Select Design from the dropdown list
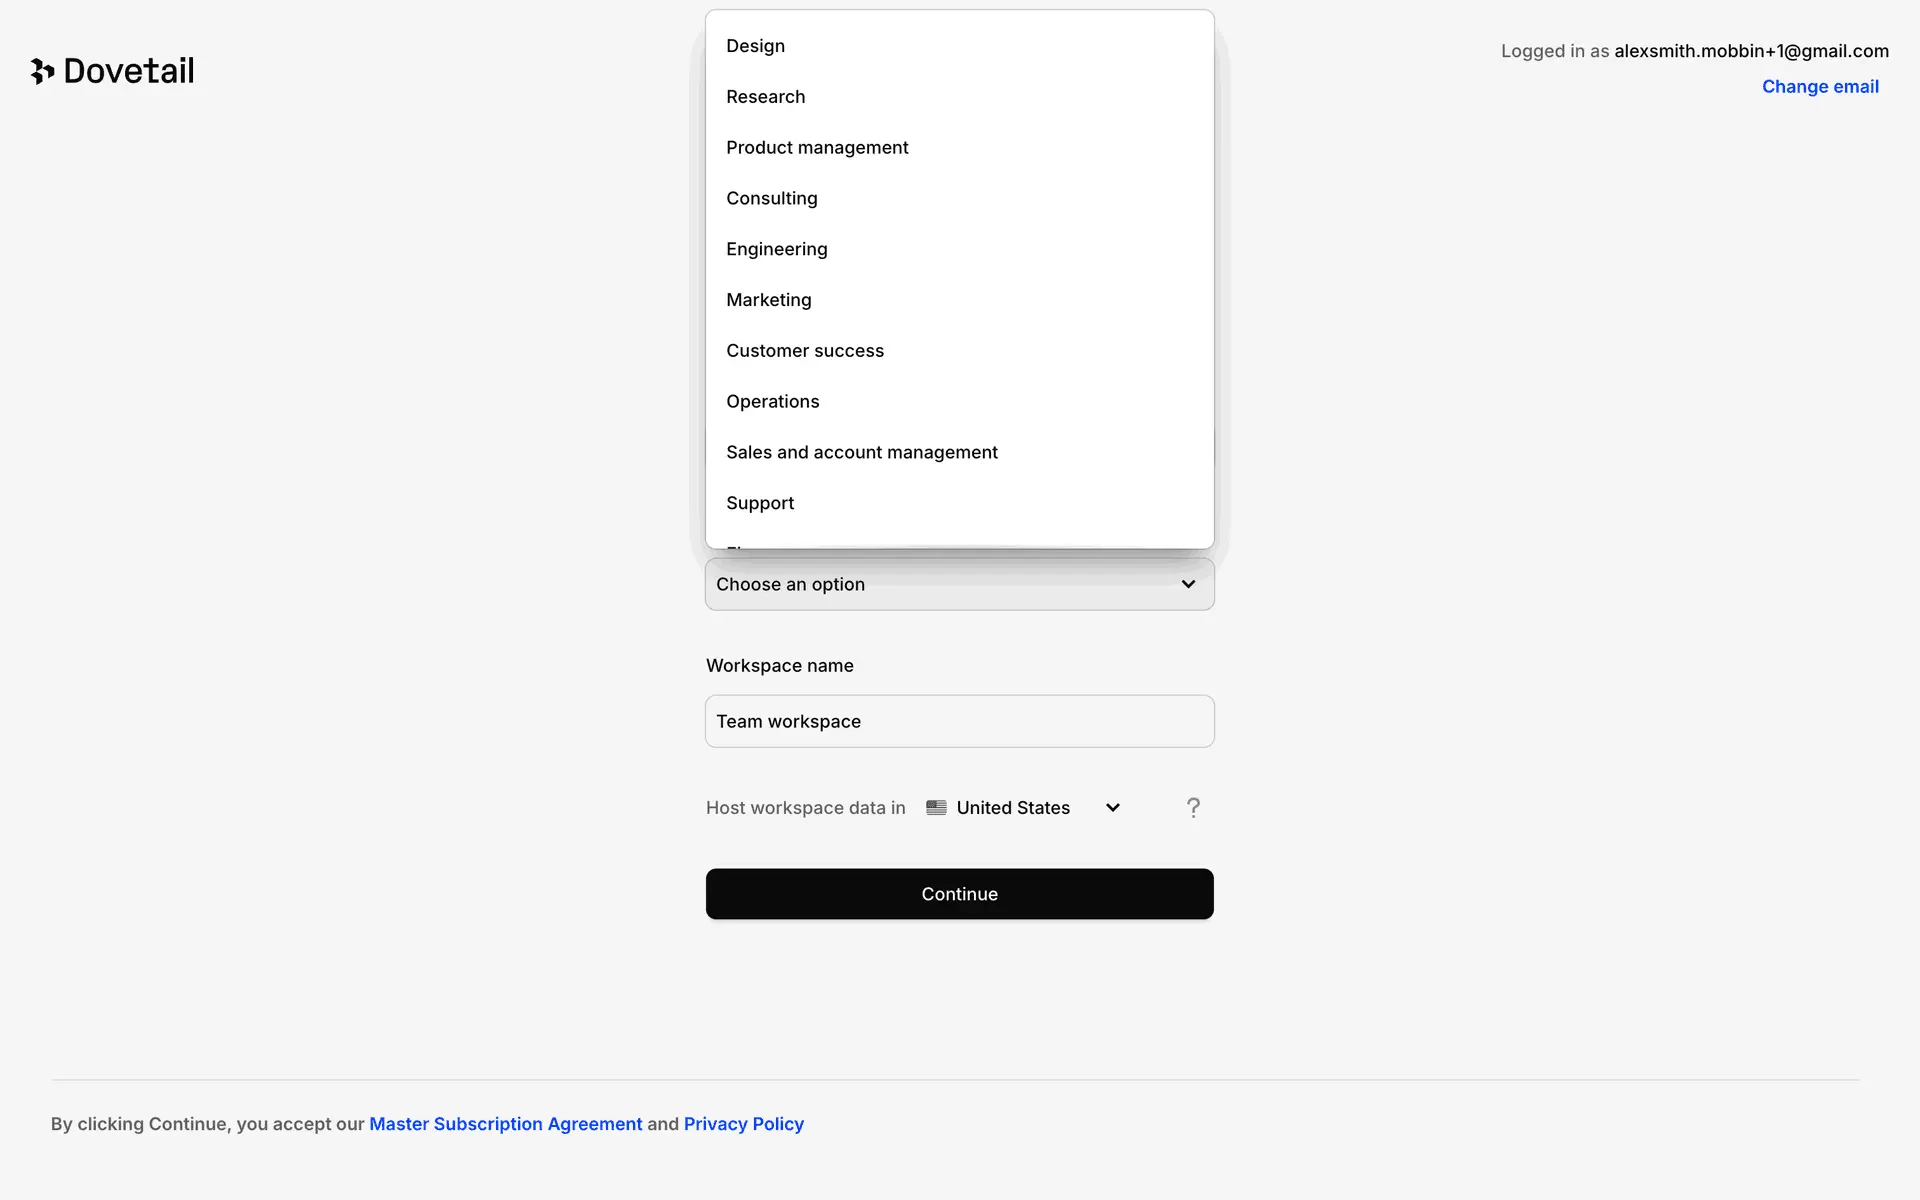The image size is (1920, 1200). tap(756, 46)
